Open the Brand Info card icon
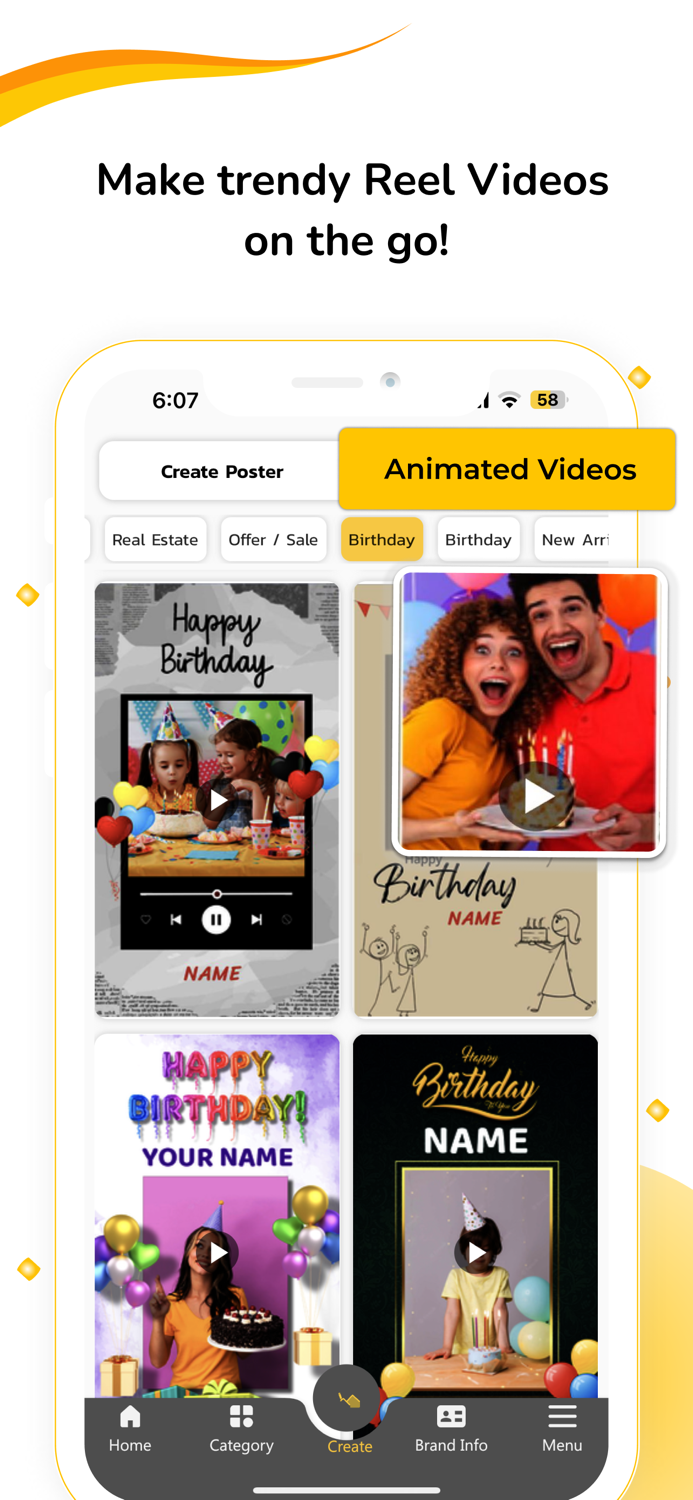 coord(451,1416)
